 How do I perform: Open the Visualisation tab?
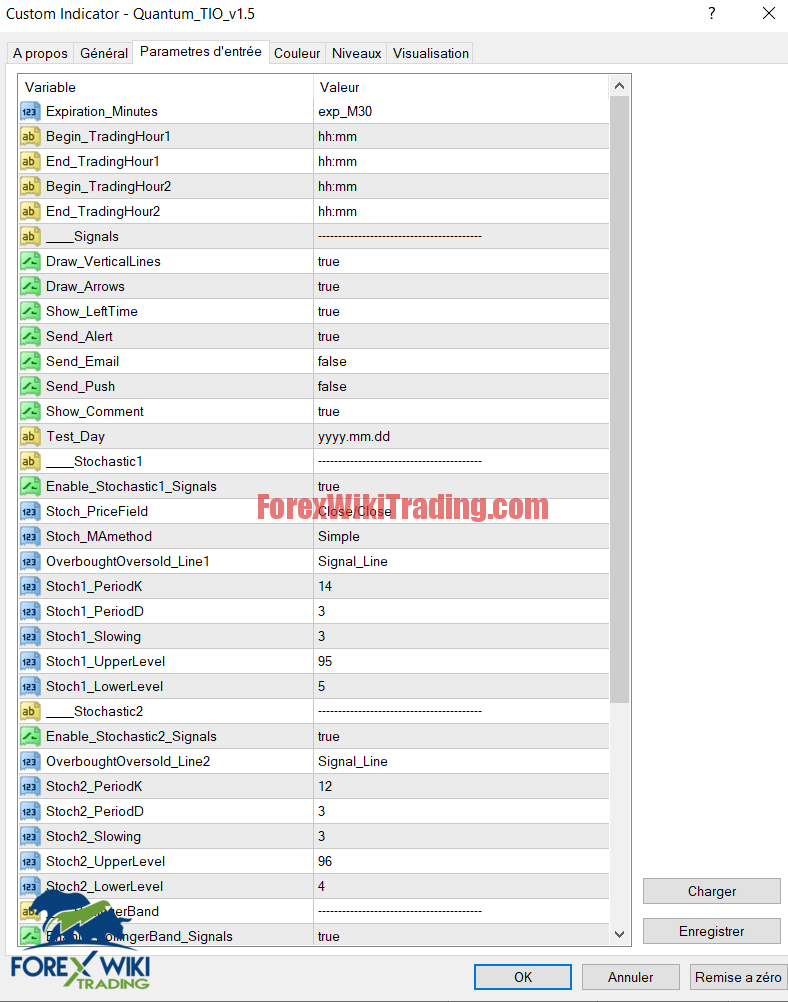pyautogui.click(x=431, y=53)
